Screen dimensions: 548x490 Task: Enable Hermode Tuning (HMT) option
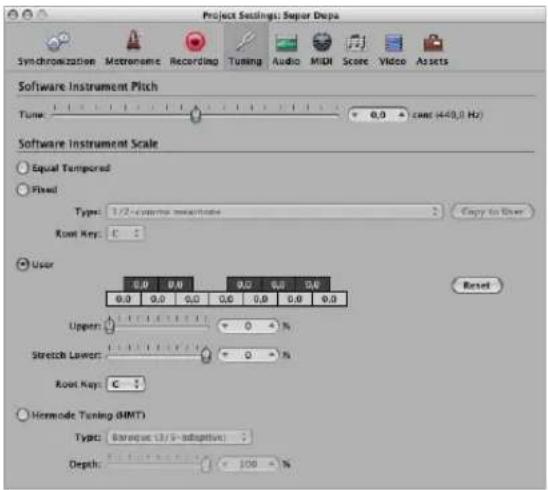(x=23, y=415)
